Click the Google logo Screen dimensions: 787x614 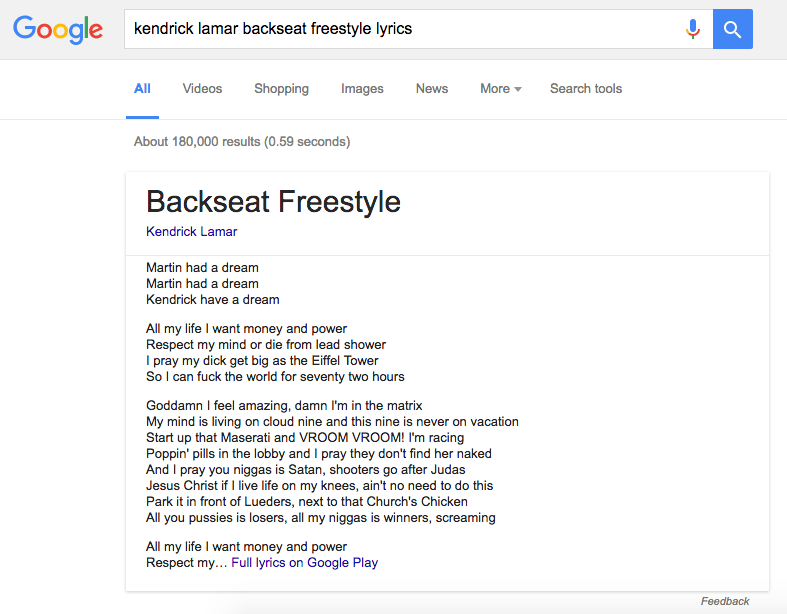pyautogui.click(x=58, y=29)
